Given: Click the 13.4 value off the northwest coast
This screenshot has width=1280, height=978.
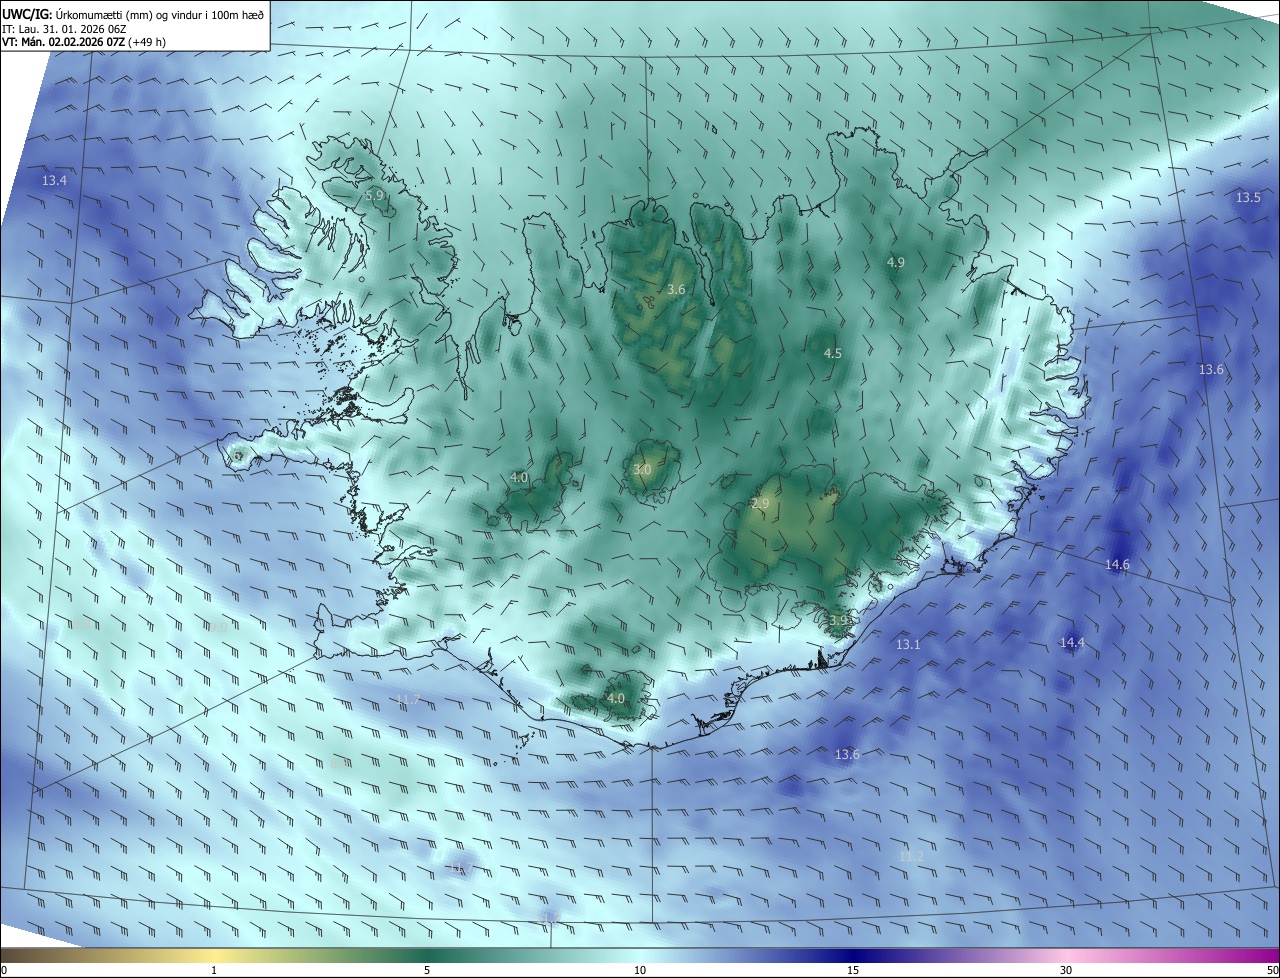Looking at the screenshot, I should point(54,181).
